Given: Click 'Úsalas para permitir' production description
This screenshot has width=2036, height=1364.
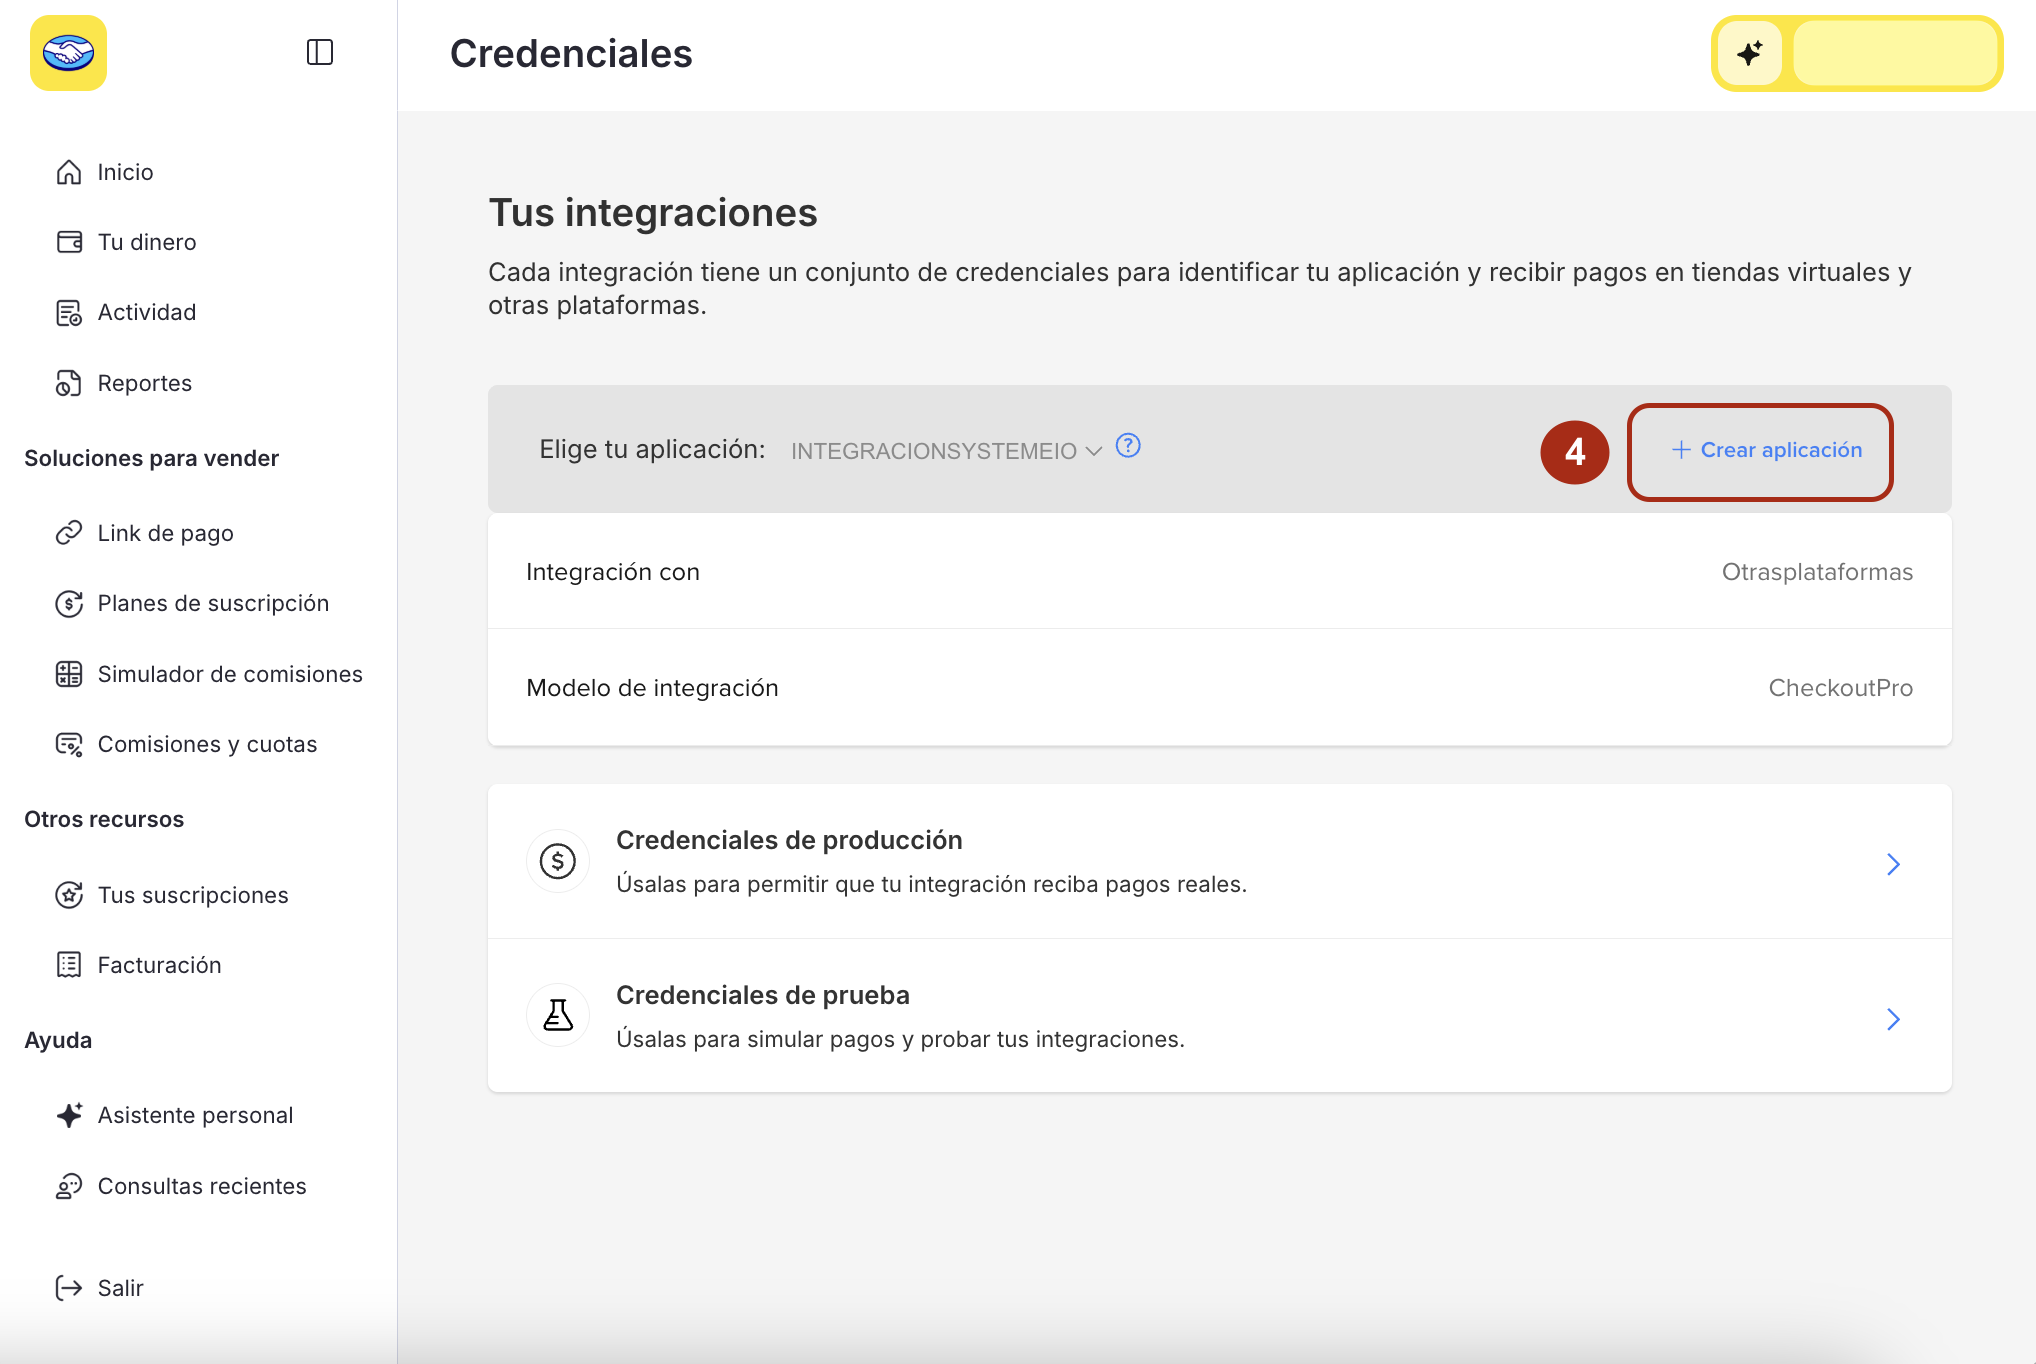Looking at the screenshot, I should pos(932,884).
